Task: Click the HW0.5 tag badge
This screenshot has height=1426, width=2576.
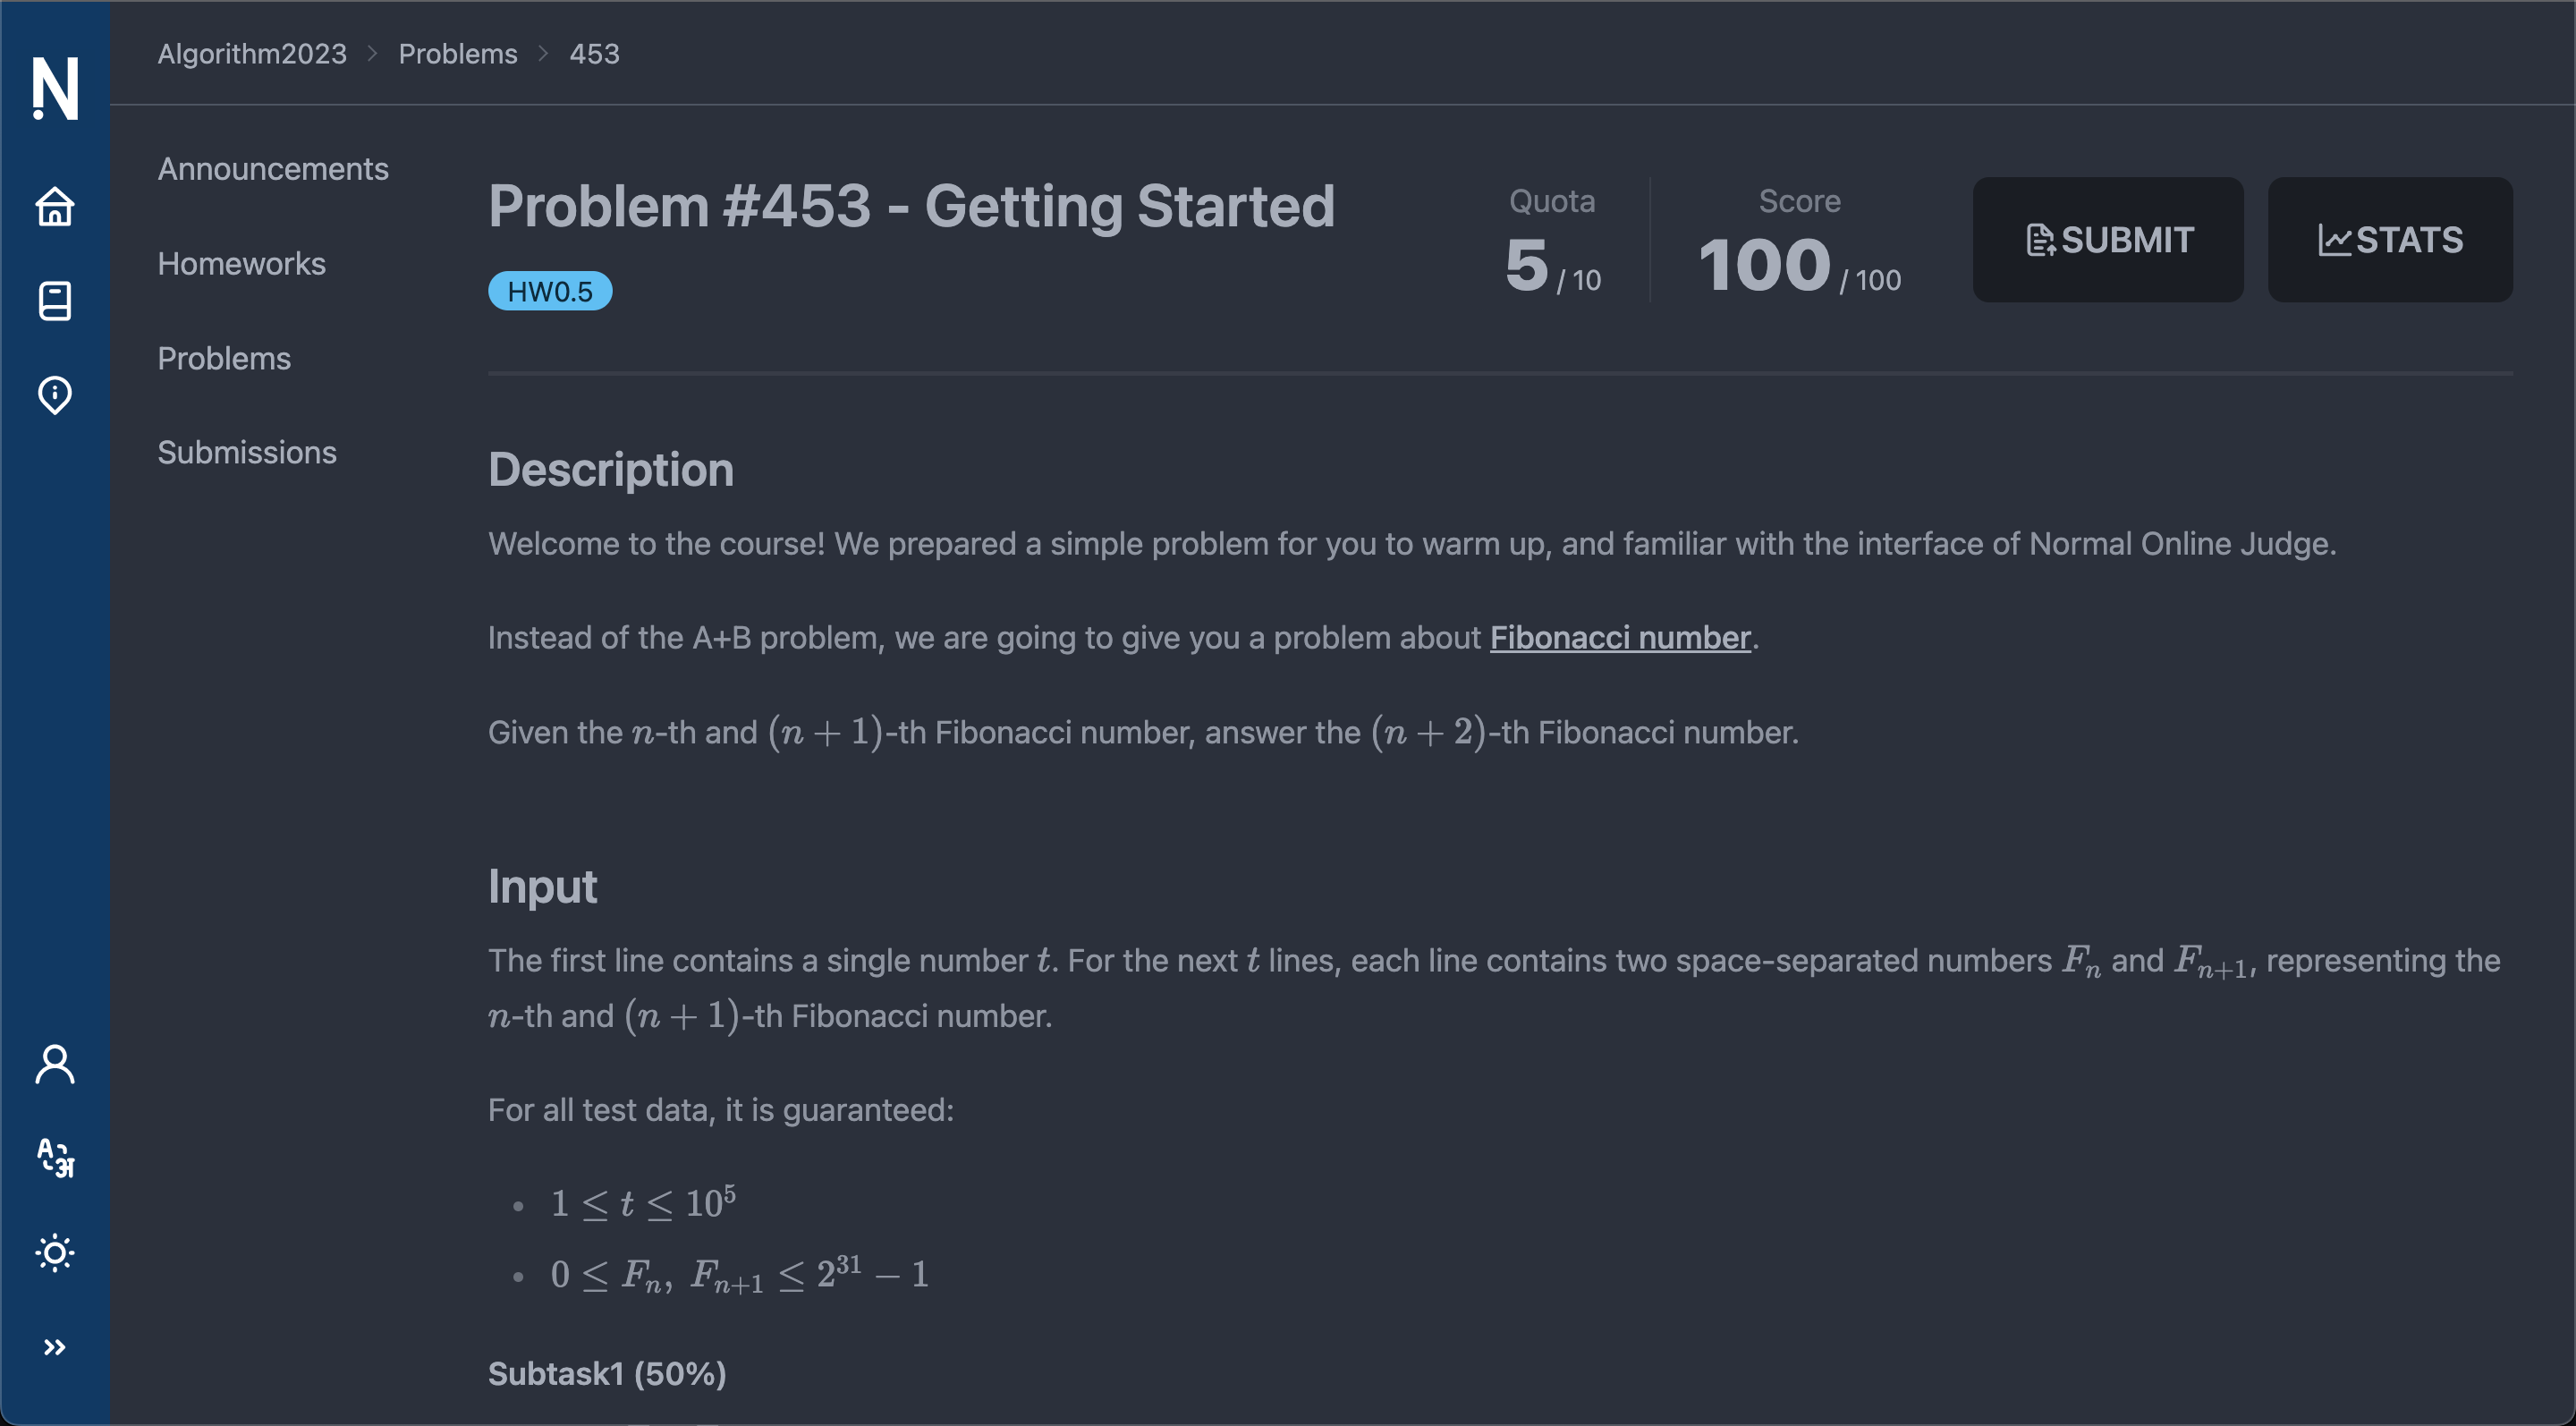Action: click(x=550, y=292)
